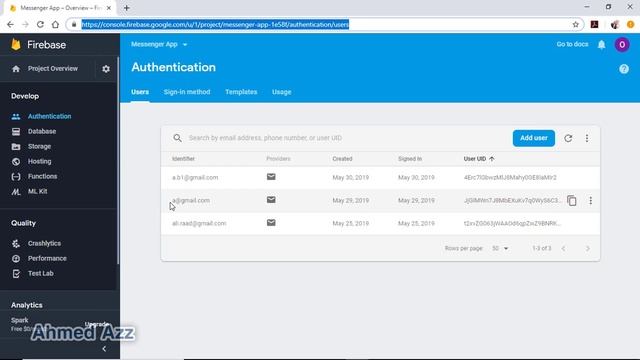Expand the Messenger App project dropdown
Screen dimensions: 640x360
[159, 44]
